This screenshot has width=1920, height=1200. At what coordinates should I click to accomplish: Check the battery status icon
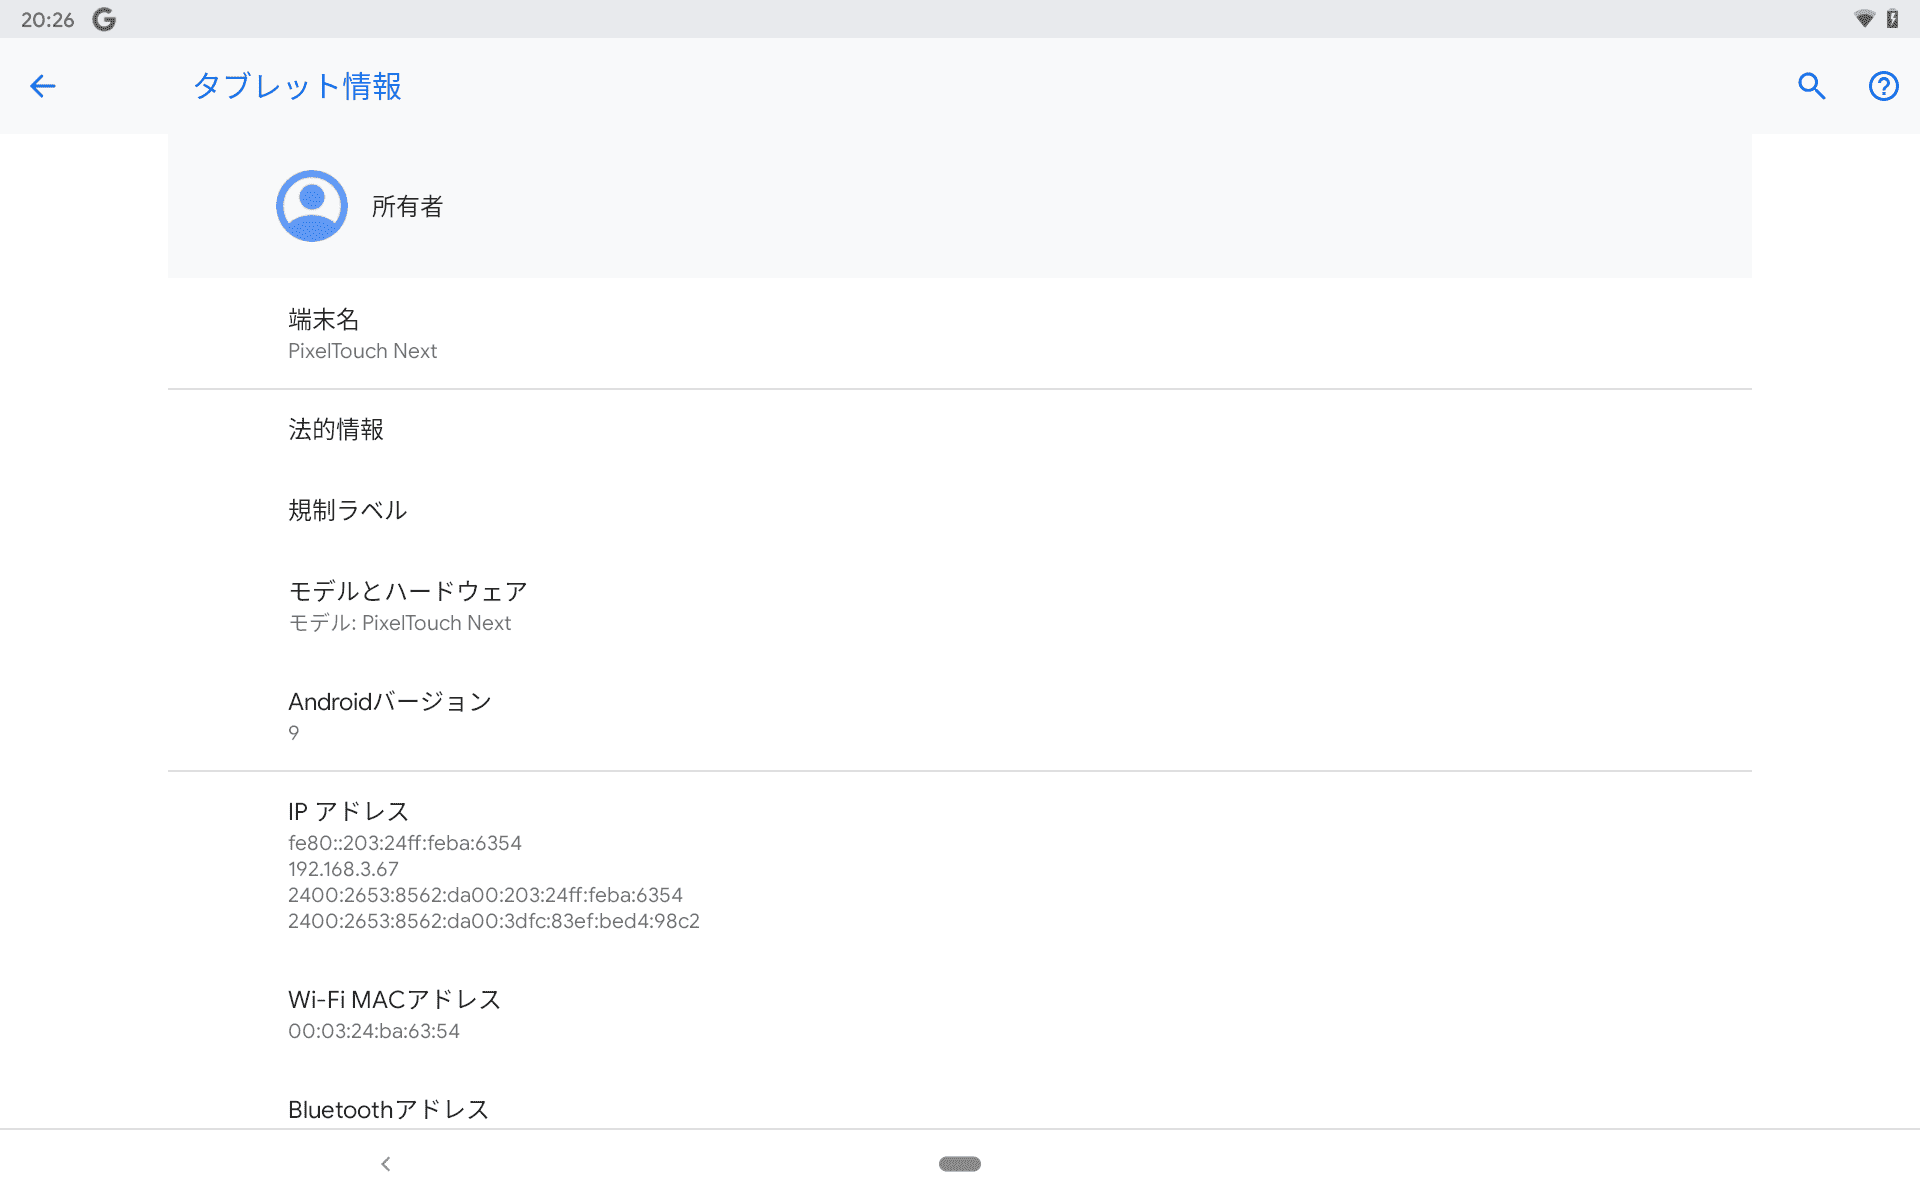click(x=1892, y=19)
